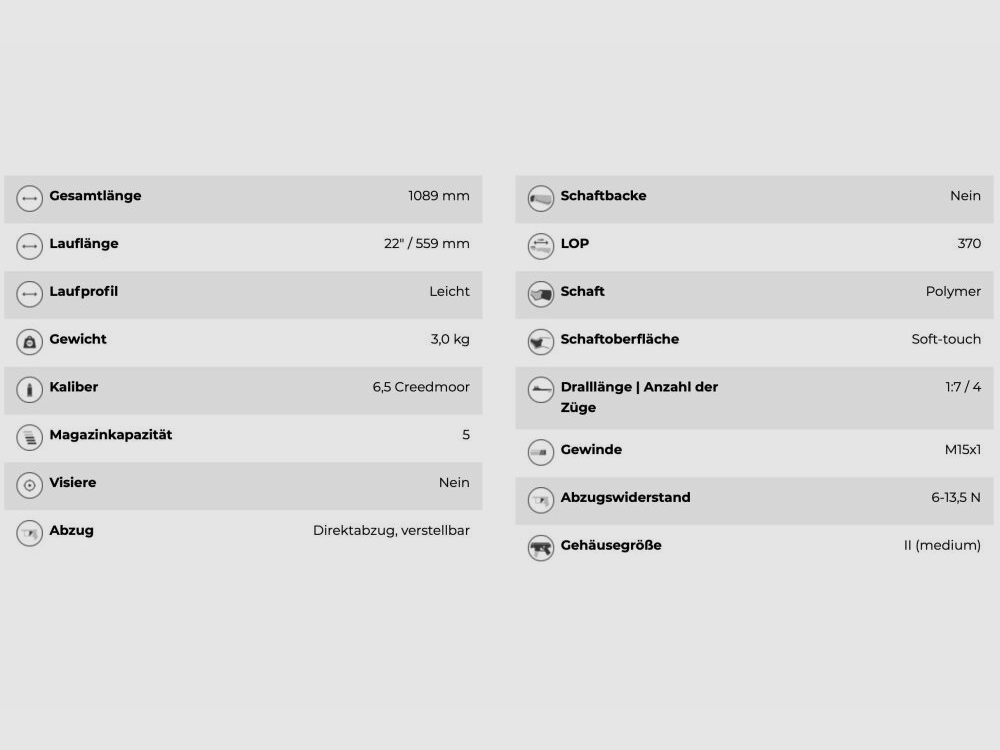The image size is (1000, 750).
Task: Select the Schaftoberfläche surface icon
Action: 541,342
